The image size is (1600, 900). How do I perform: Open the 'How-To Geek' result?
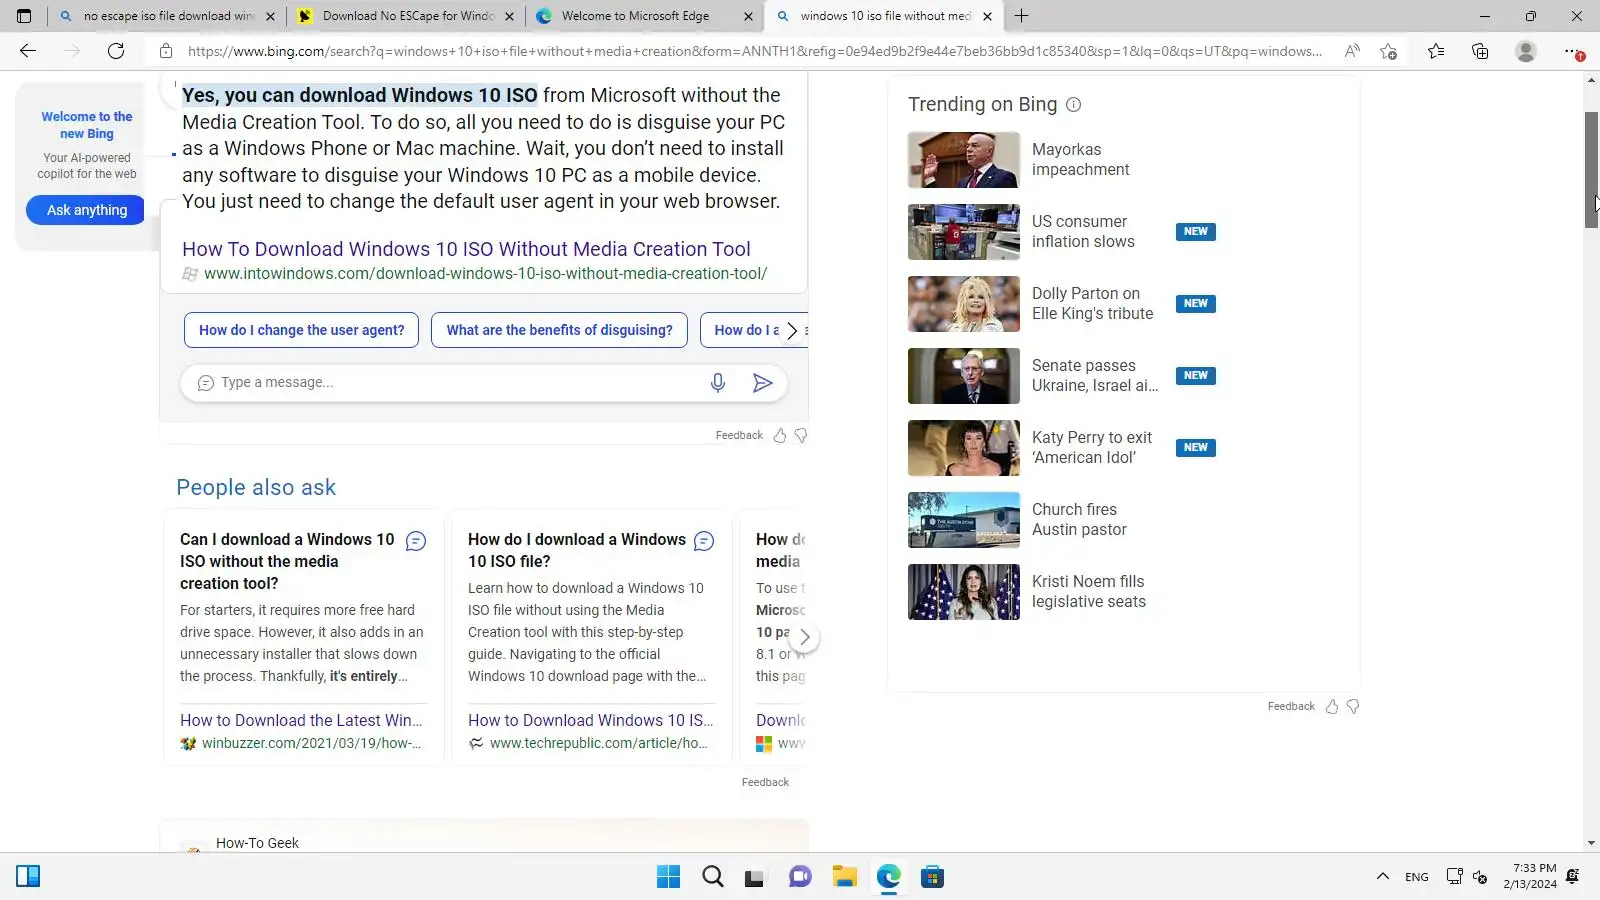coord(257,843)
